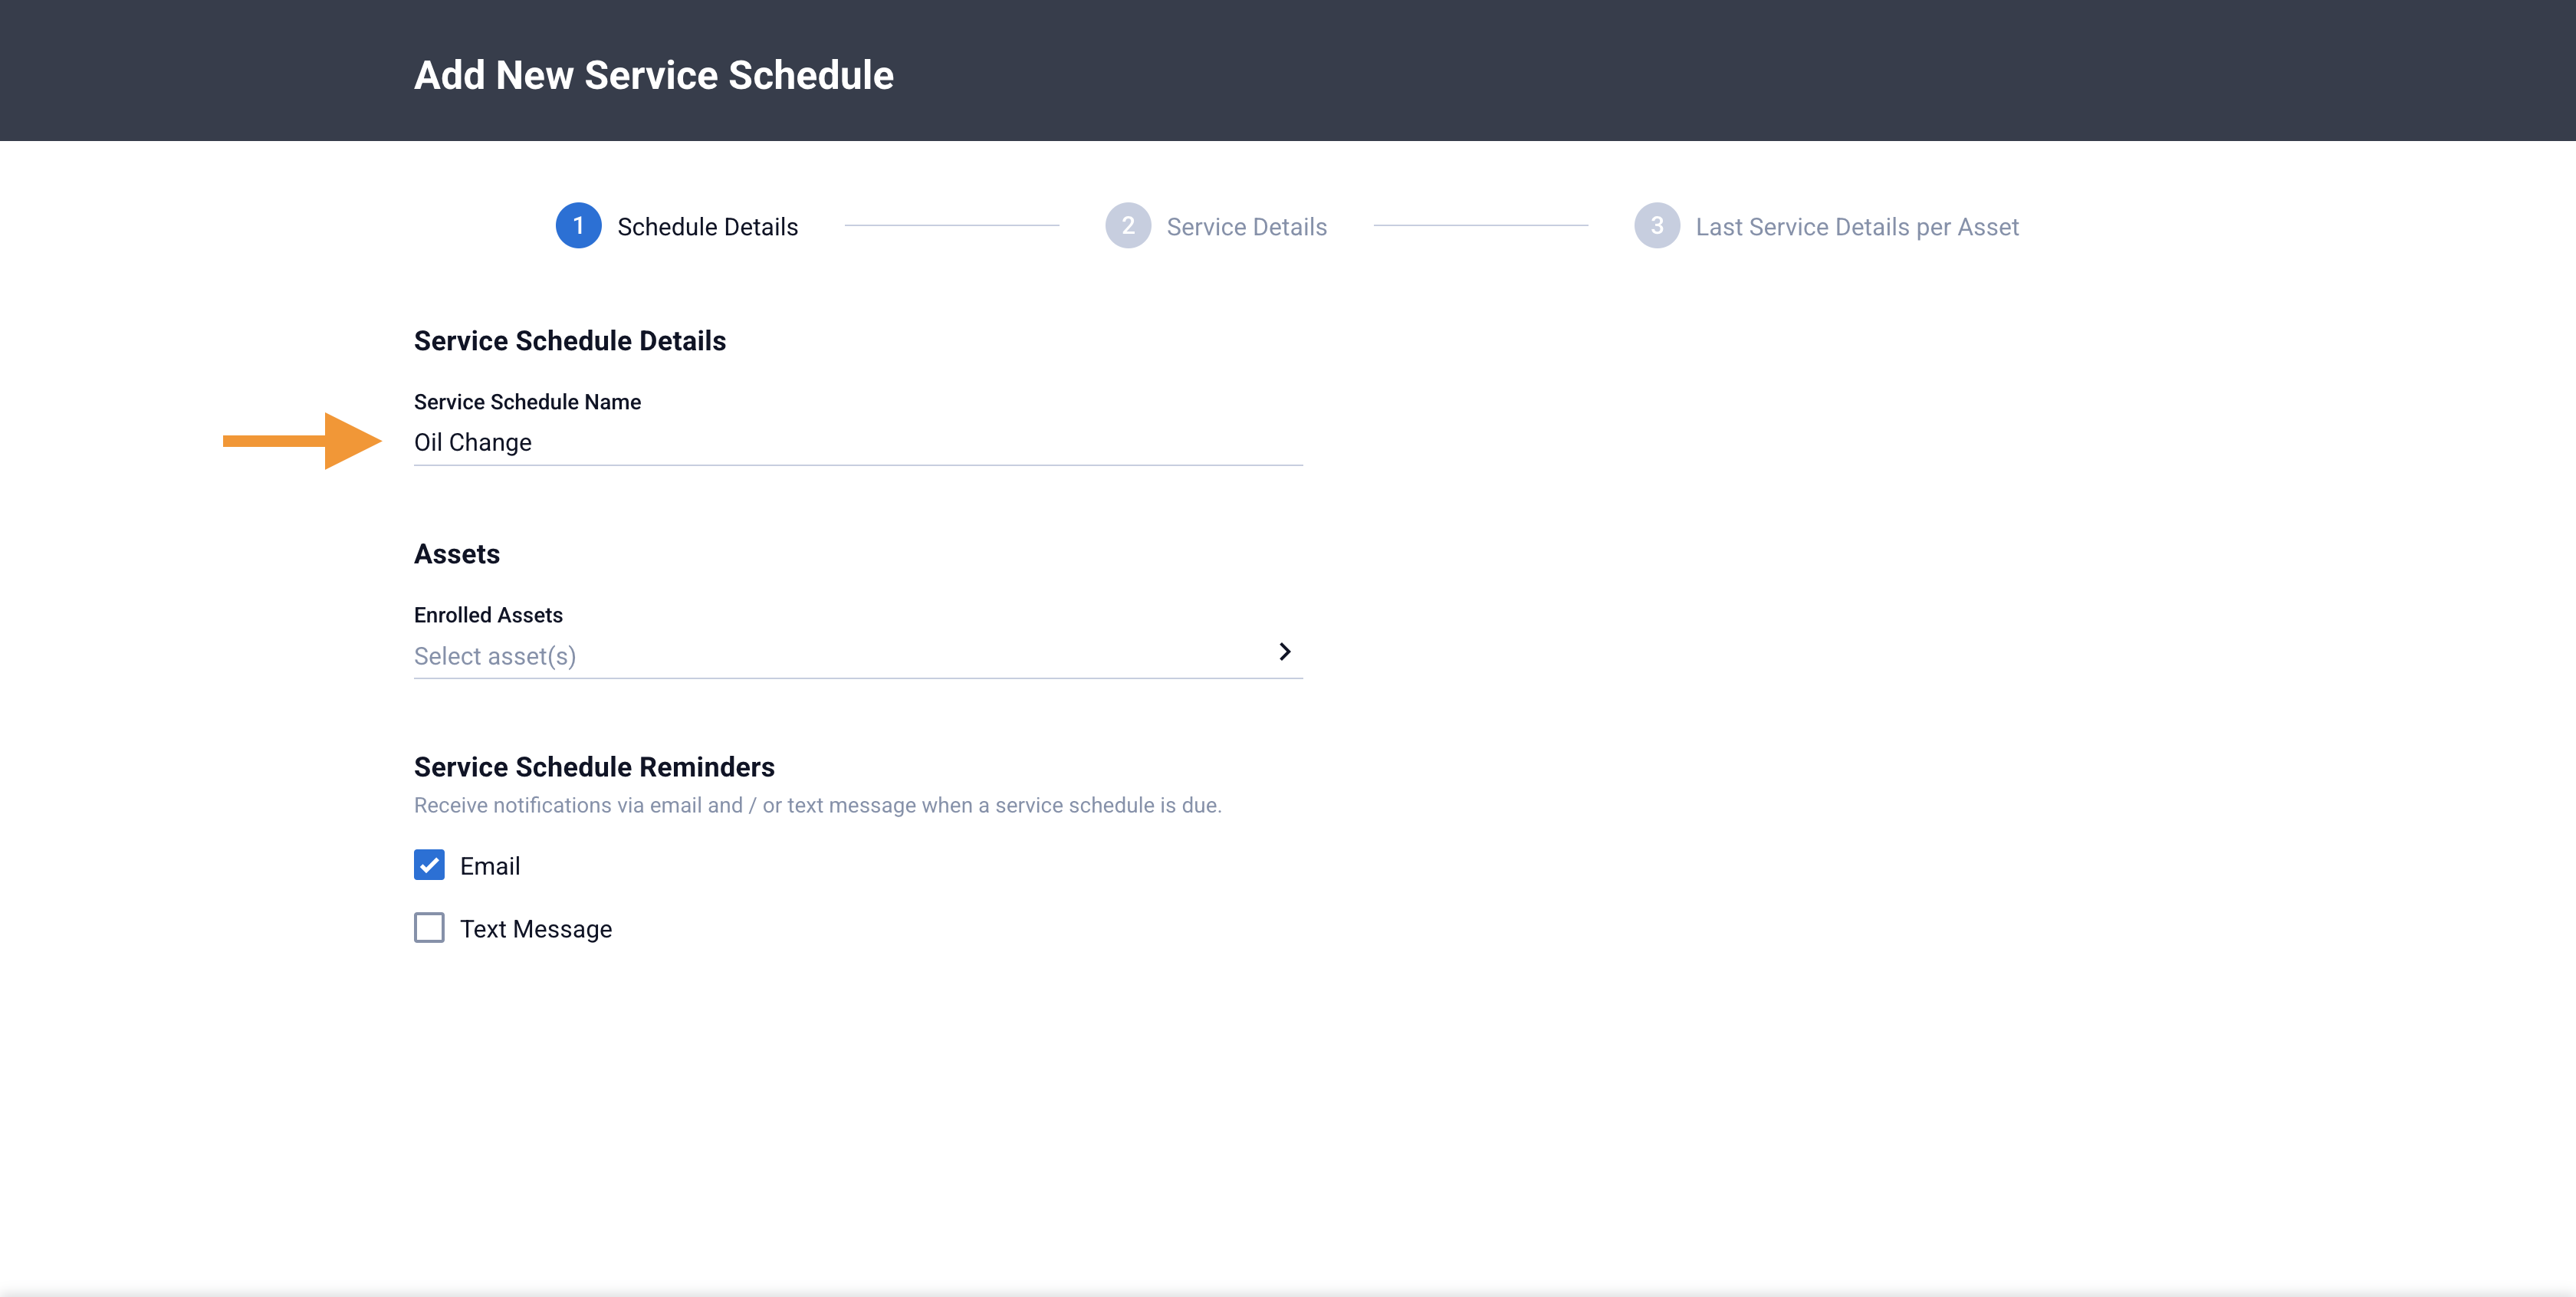Enable the Text Message reminder checkbox
The width and height of the screenshot is (2576, 1297).
(x=429, y=928)
